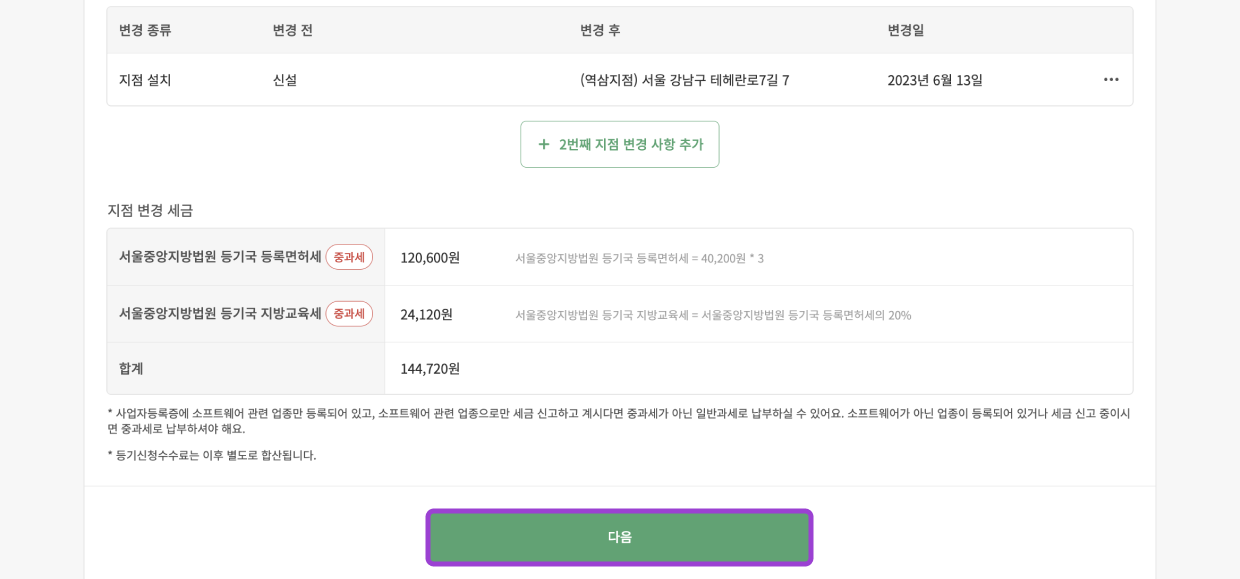Click the 중과세 badge beside 지방교육세
This screenshot has width=1240, height=579.
[x=349, y=314]
